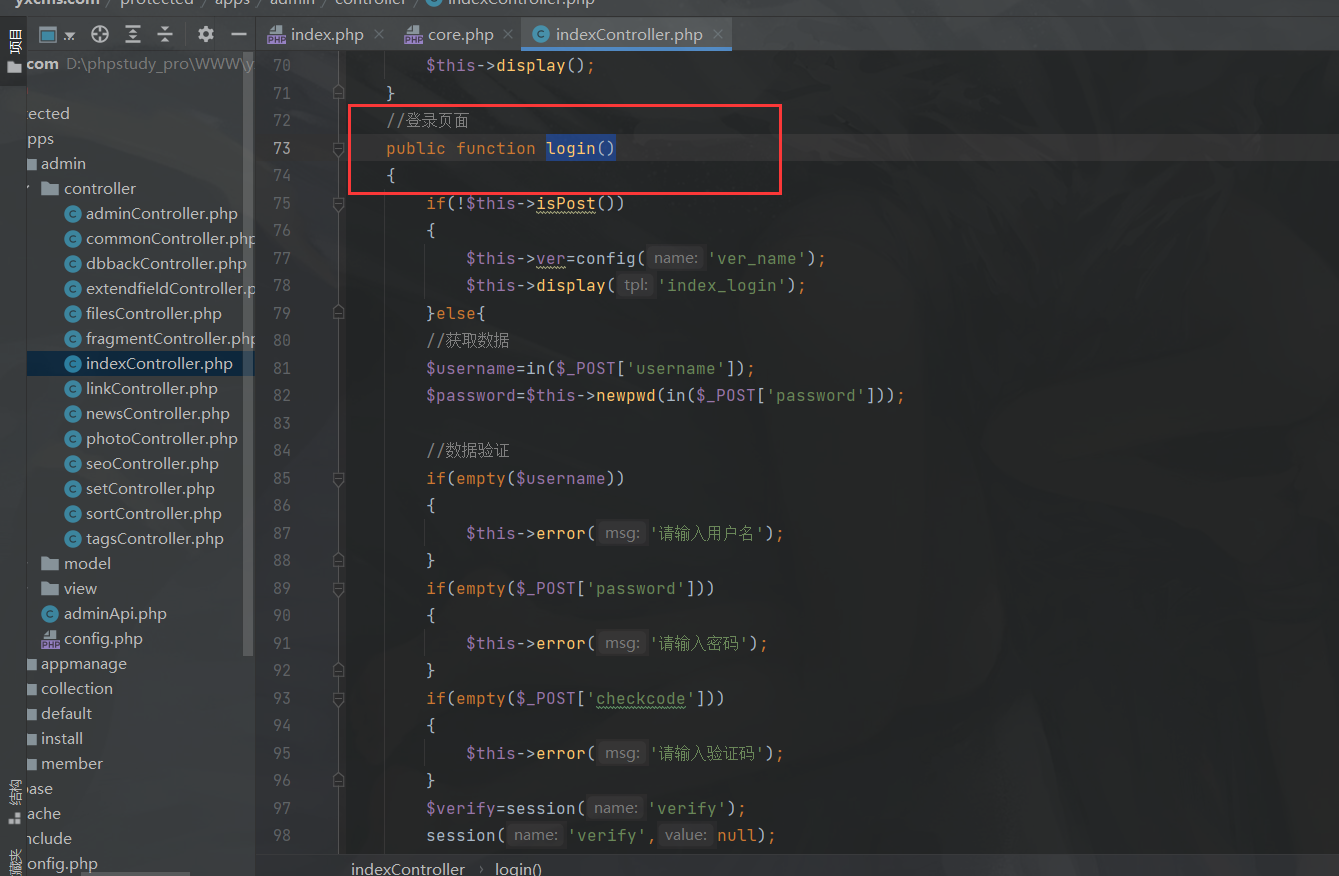This screenshot has width=1339, height=876.
Task: Open setController.php from the project tree
Action: 150,488
